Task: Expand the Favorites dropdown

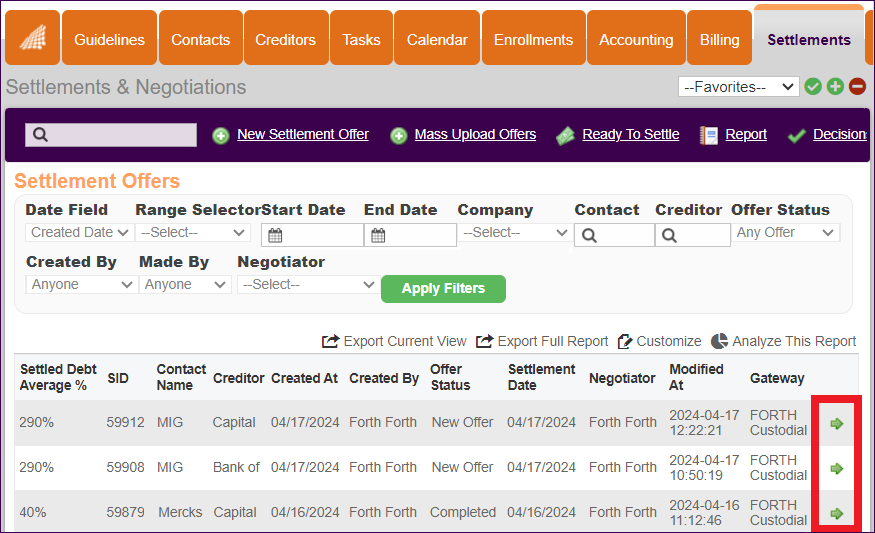Action: pyautogui.click(x=739, y=87)
